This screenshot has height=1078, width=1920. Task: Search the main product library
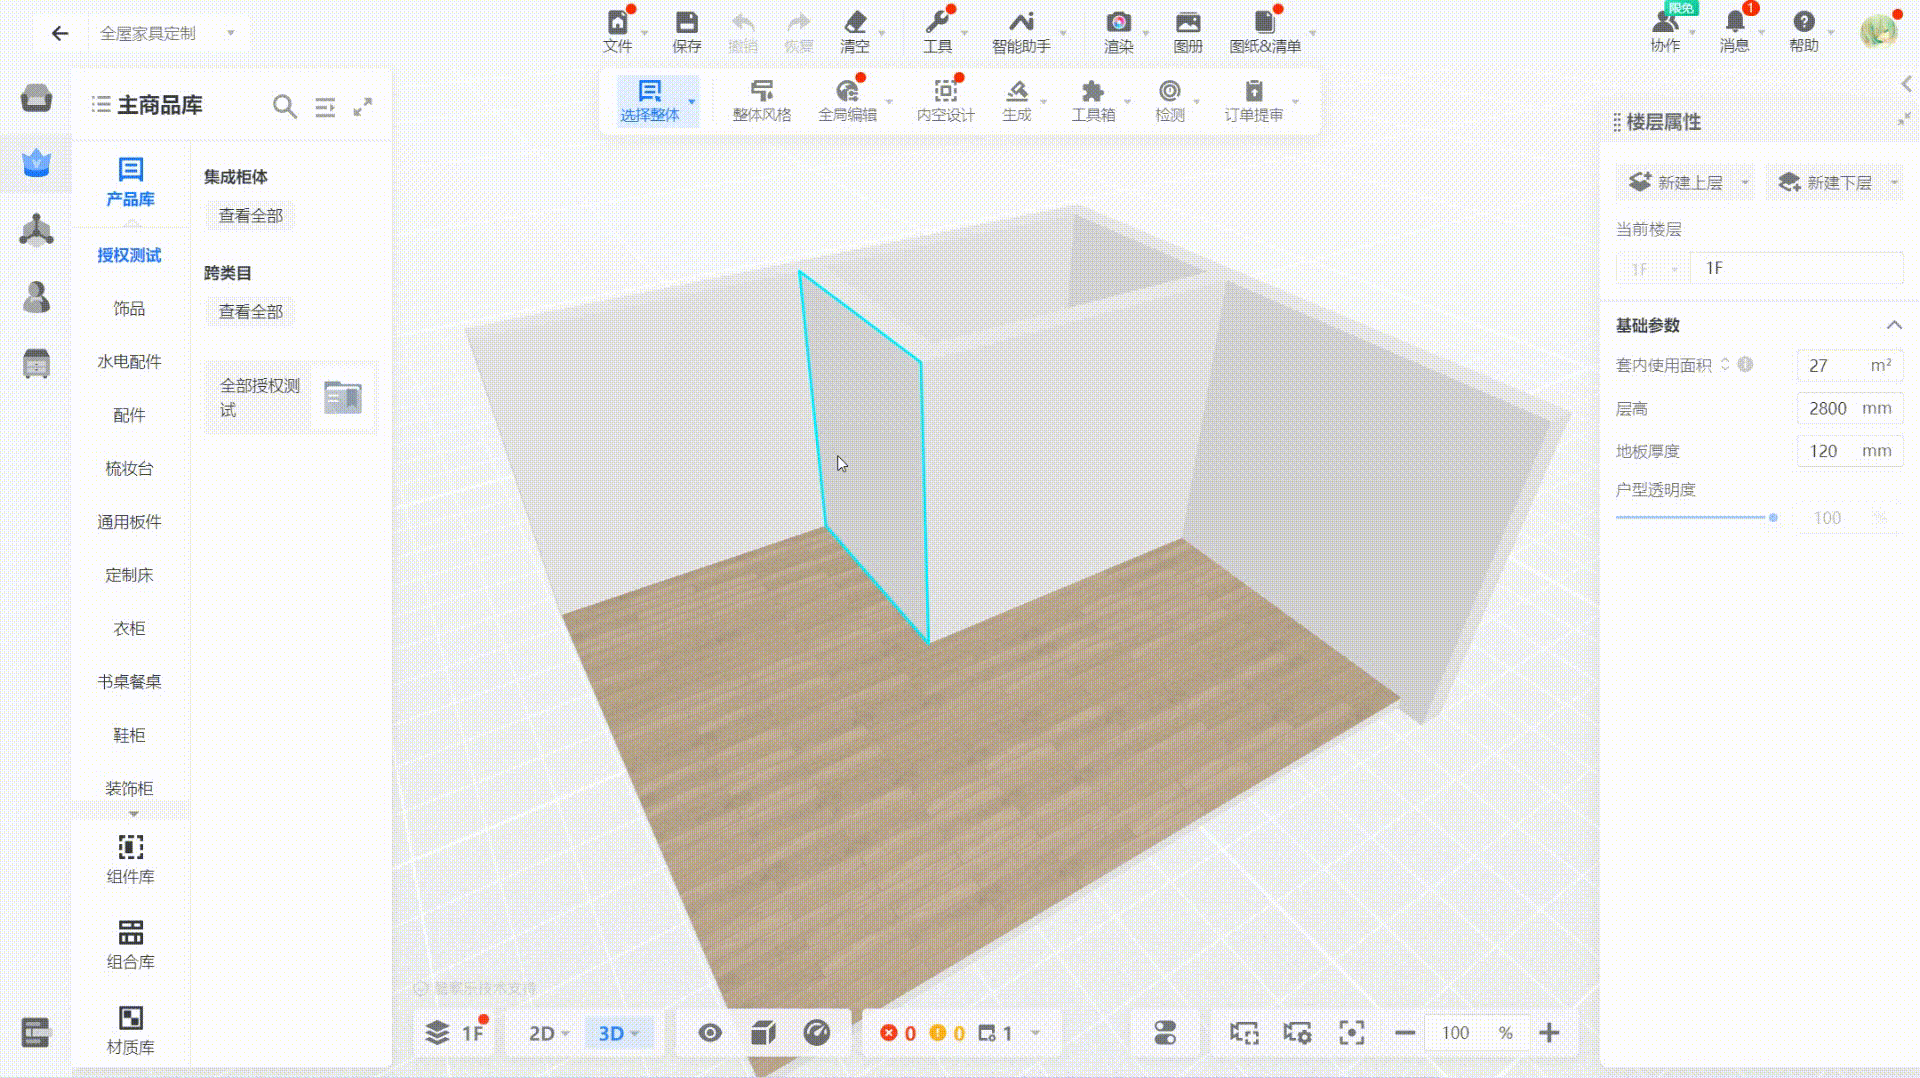(x=285, y=106)
